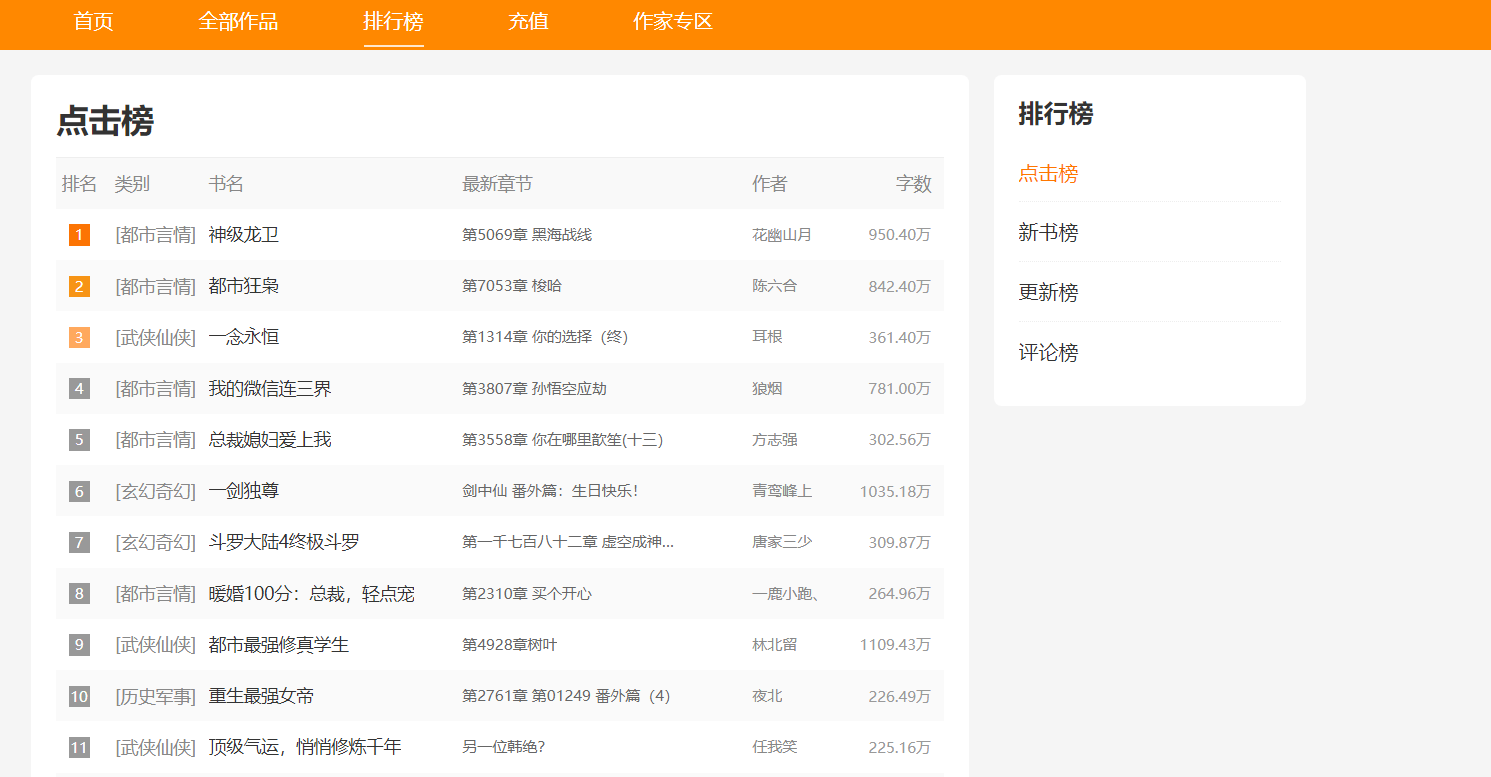Click the [都市言情] category of 都市狂枭

pos(155,286)
